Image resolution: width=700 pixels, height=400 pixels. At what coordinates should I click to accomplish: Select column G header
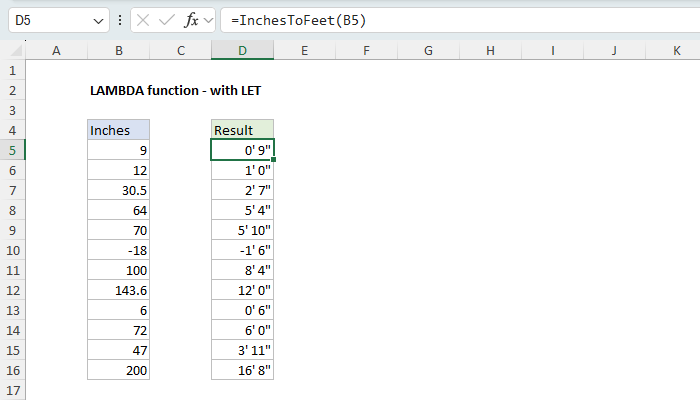[x=429, y=50]
